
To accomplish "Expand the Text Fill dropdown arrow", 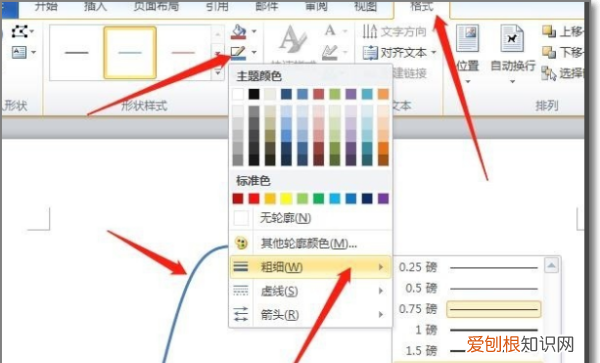I will 345,31.
